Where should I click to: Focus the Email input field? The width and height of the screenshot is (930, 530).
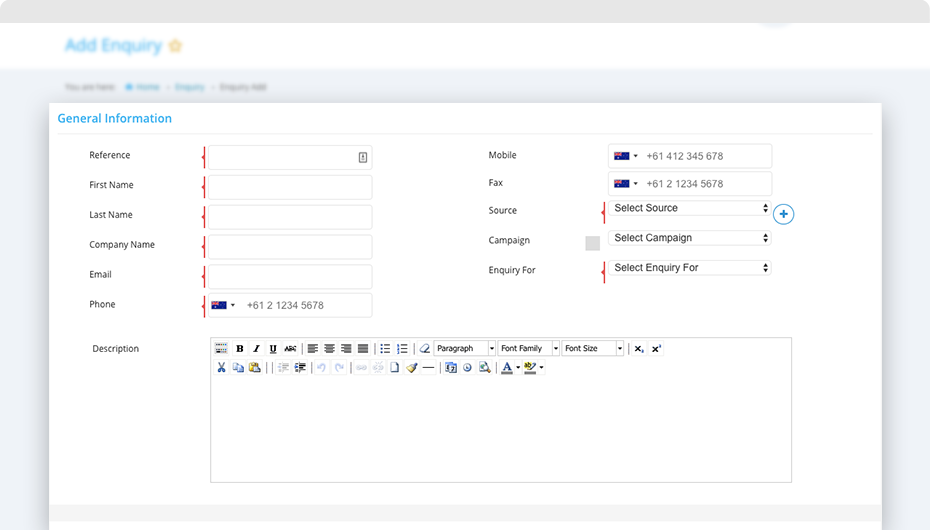coord(290,277)
